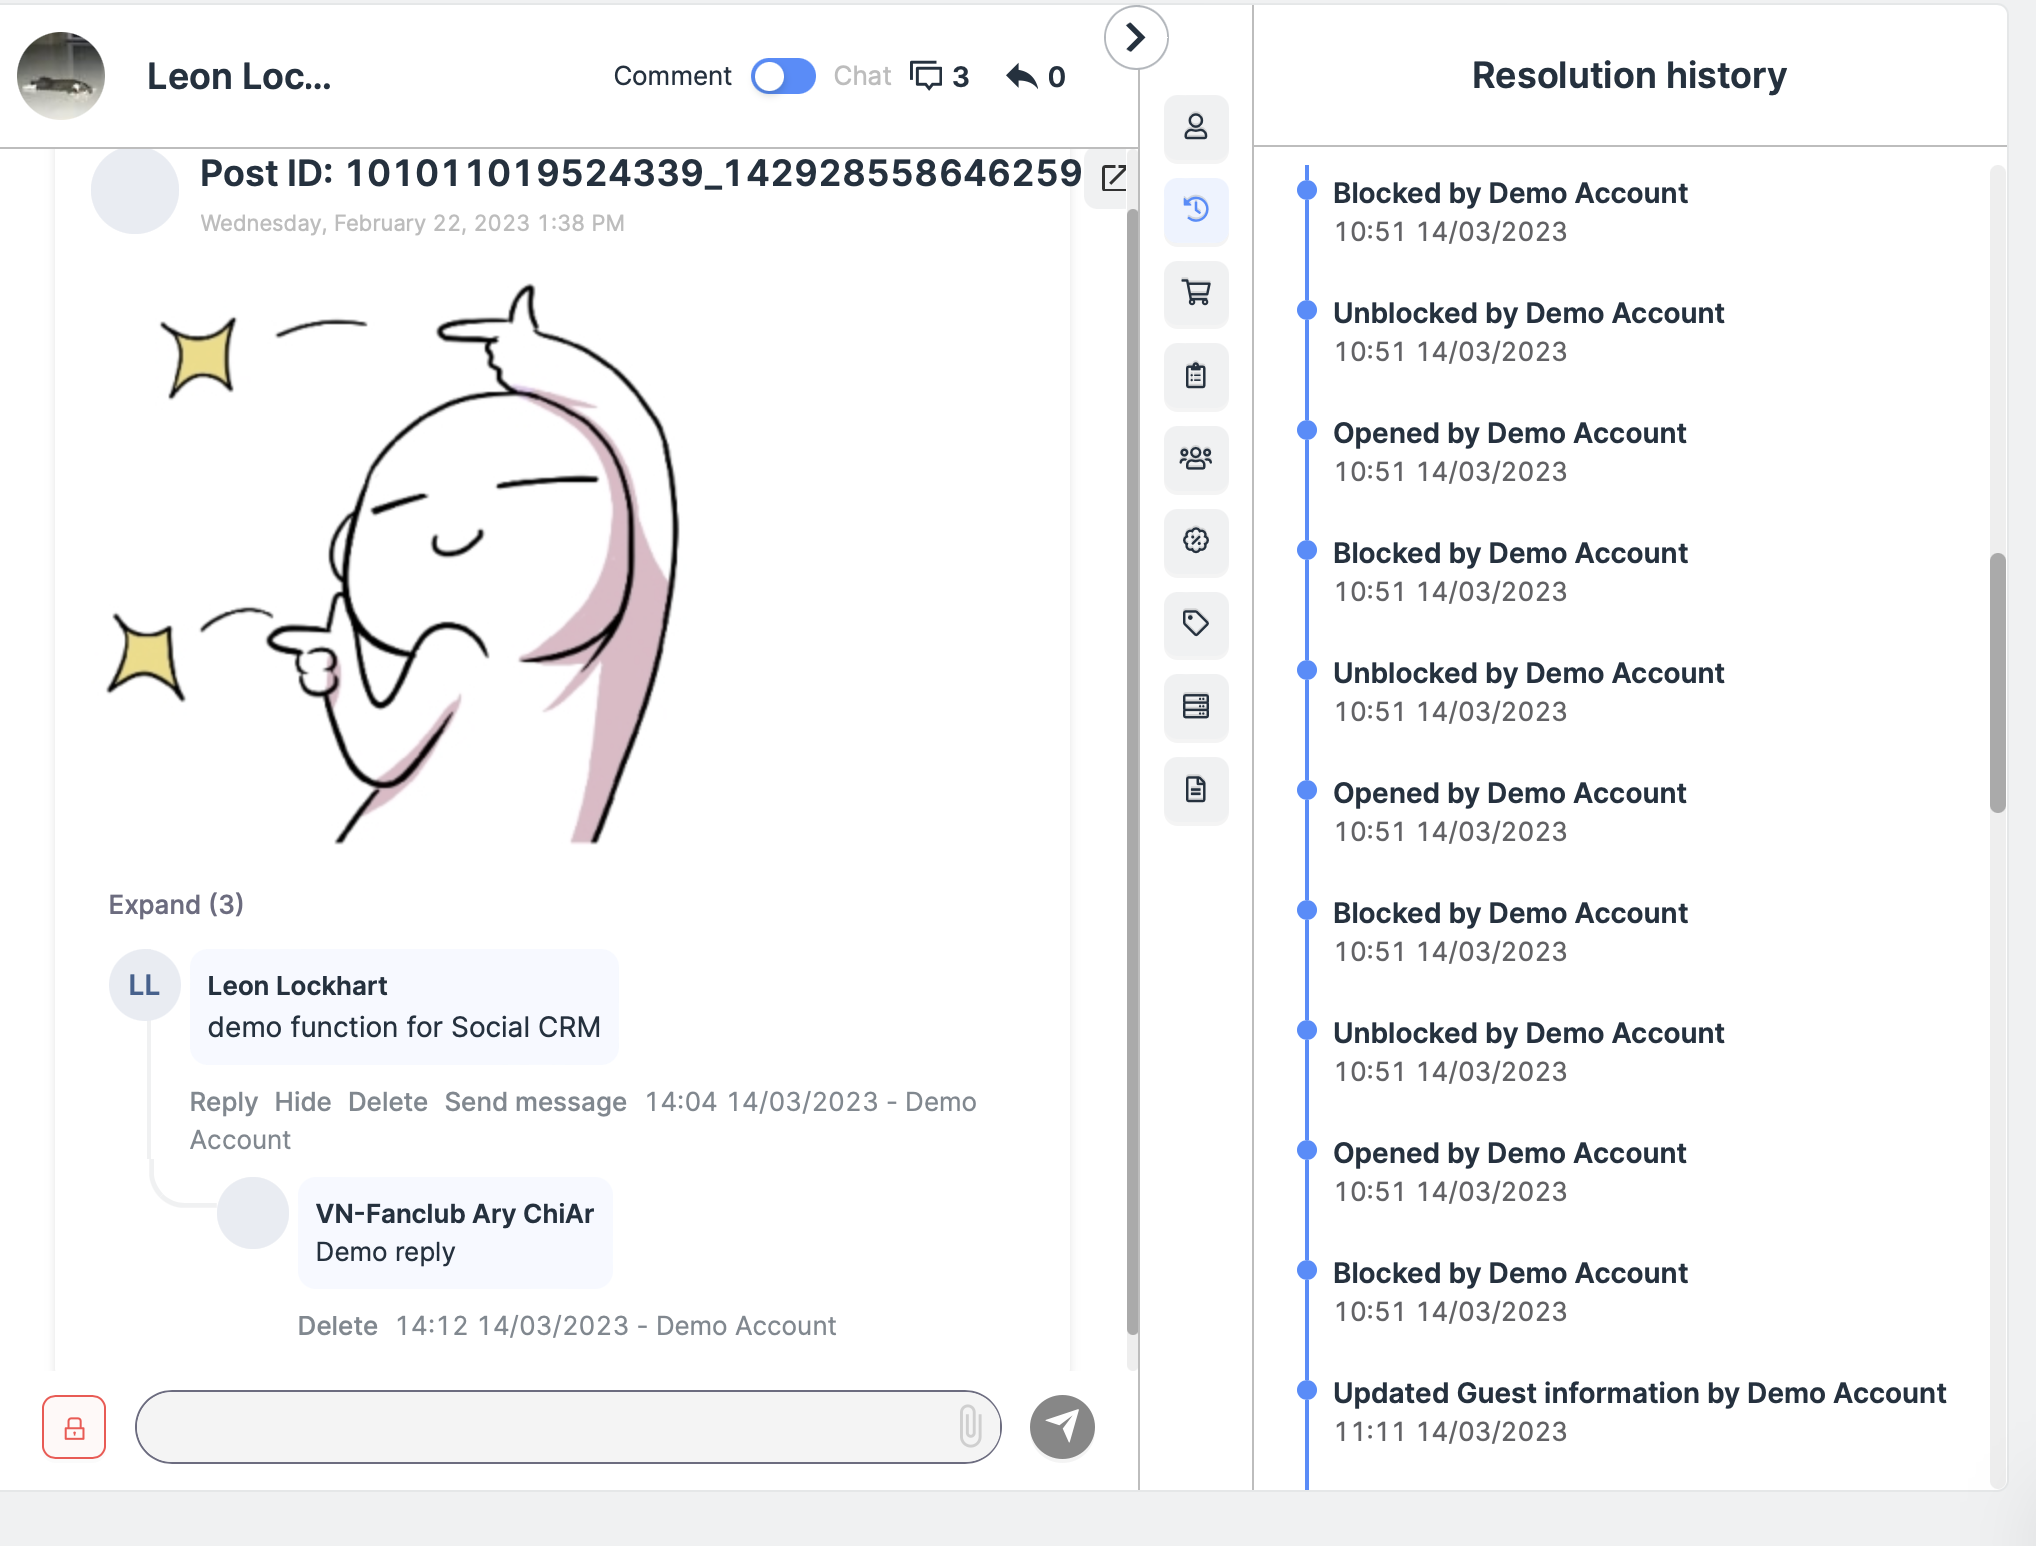The width and height of the screenshot is (2036, 1546).
Task: Click Reply under Leon Lockhart's comment
Action: point(223,1102)
